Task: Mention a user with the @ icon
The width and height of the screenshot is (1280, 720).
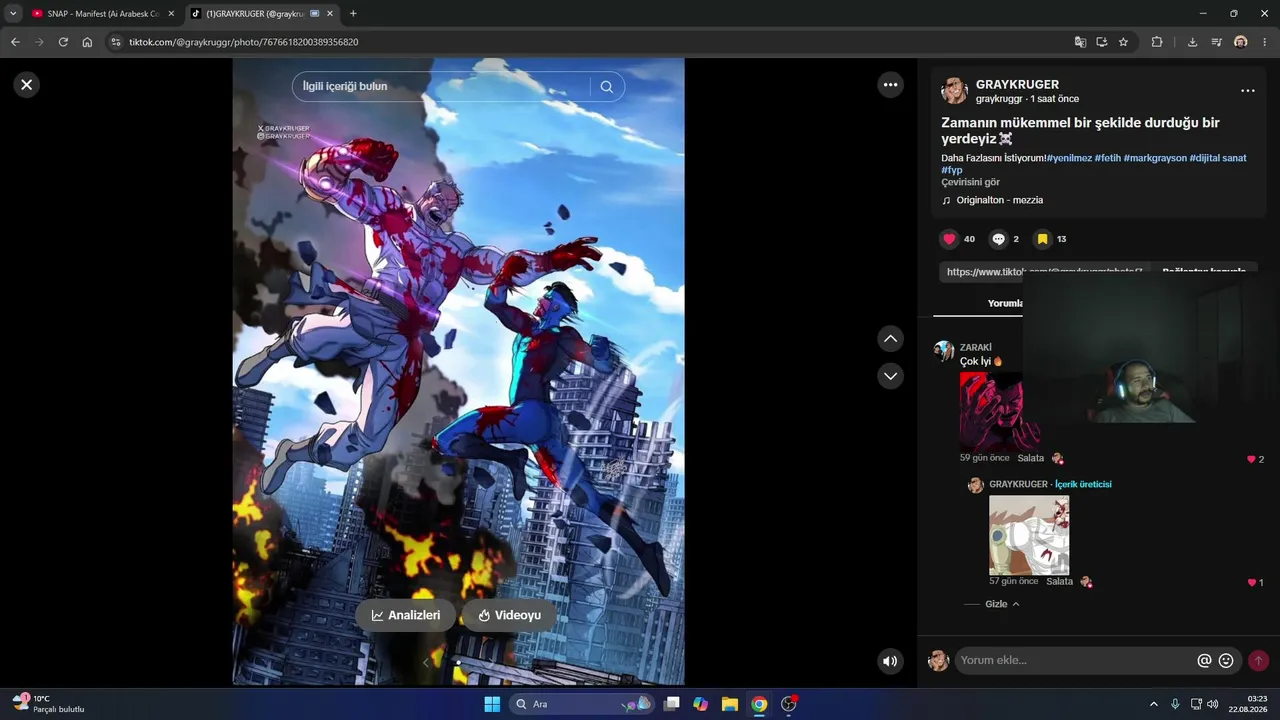Action: point(1204,660)
